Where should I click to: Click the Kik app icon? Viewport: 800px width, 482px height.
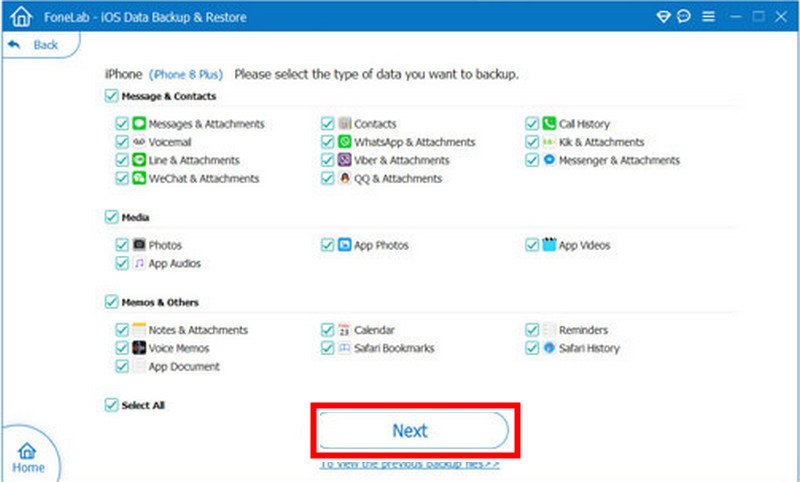(x=549, y=142)
